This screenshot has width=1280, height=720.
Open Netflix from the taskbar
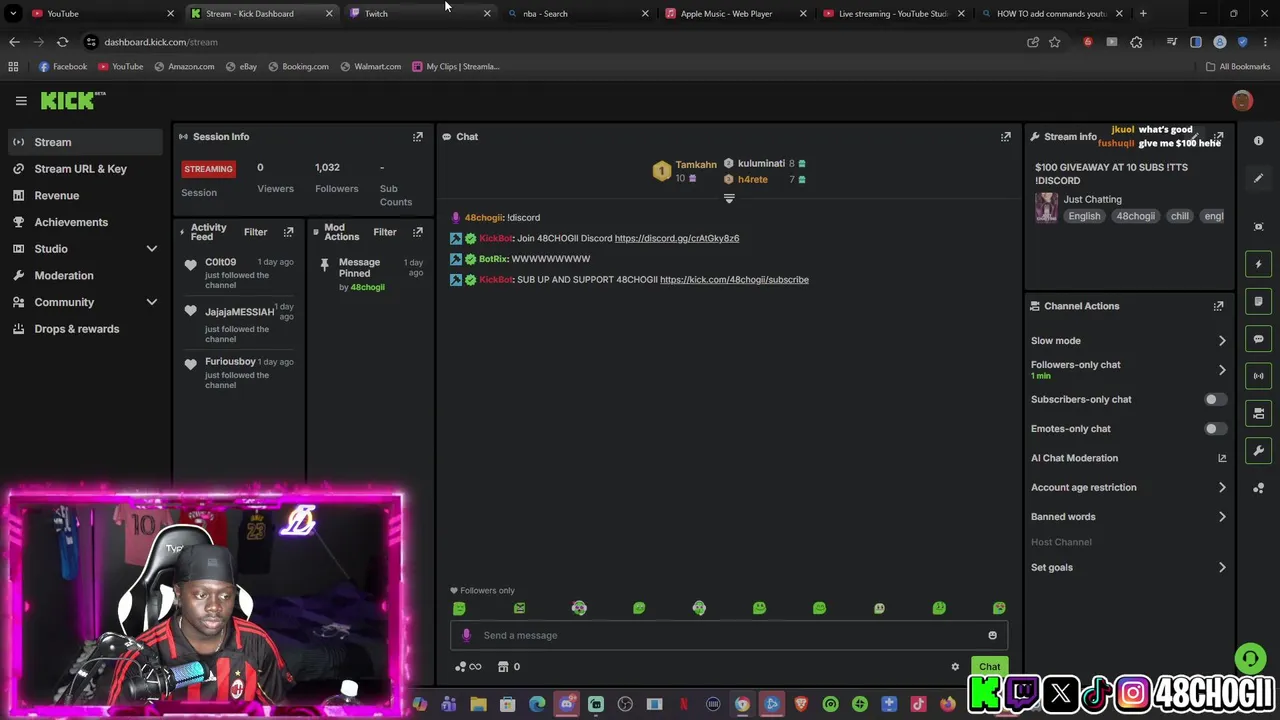click(684, 705)
